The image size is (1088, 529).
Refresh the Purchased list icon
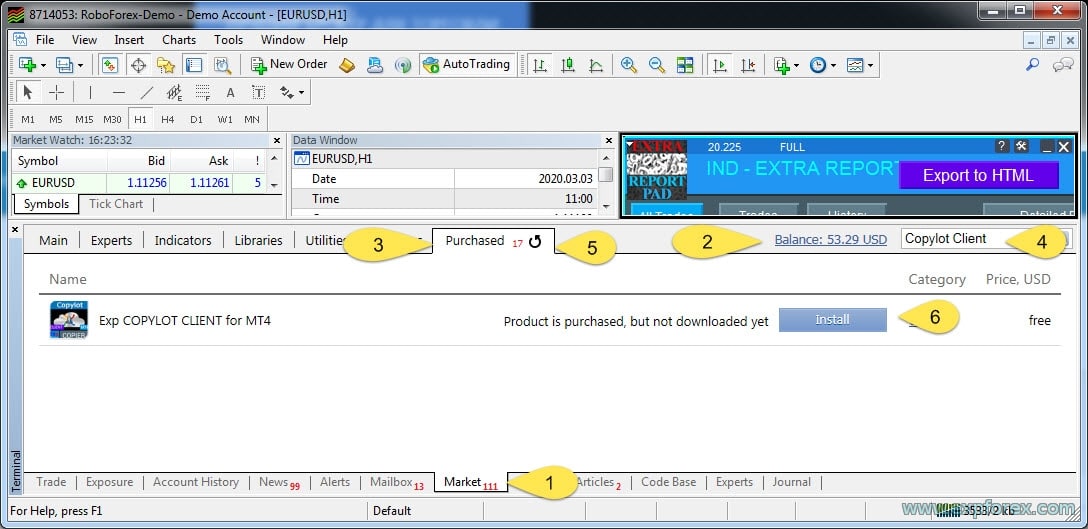pos(535,242)
